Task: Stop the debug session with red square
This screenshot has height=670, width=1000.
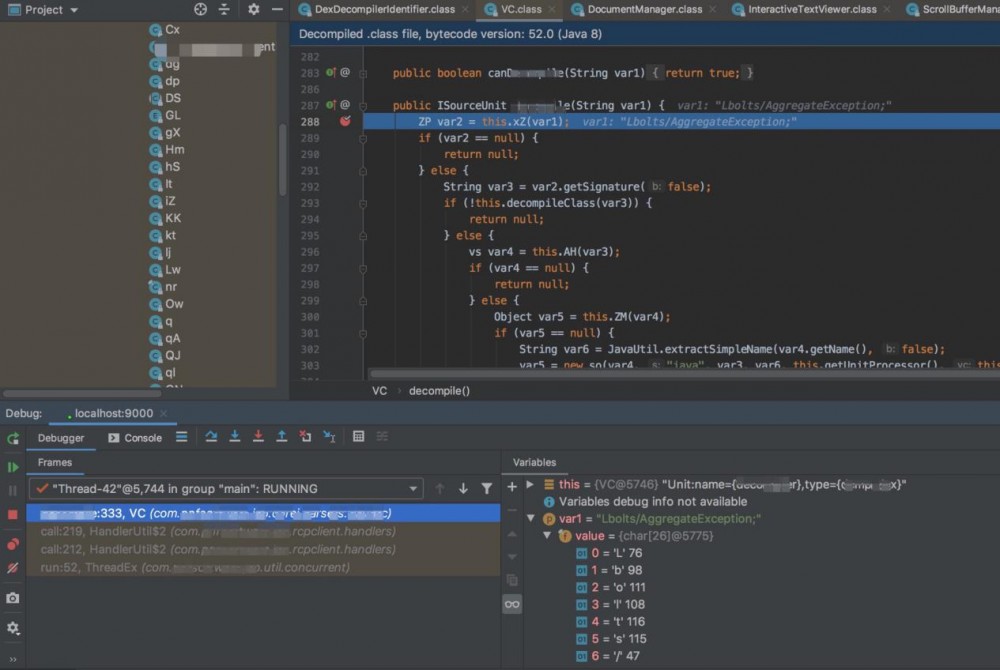Action: (x=13, y=514)
